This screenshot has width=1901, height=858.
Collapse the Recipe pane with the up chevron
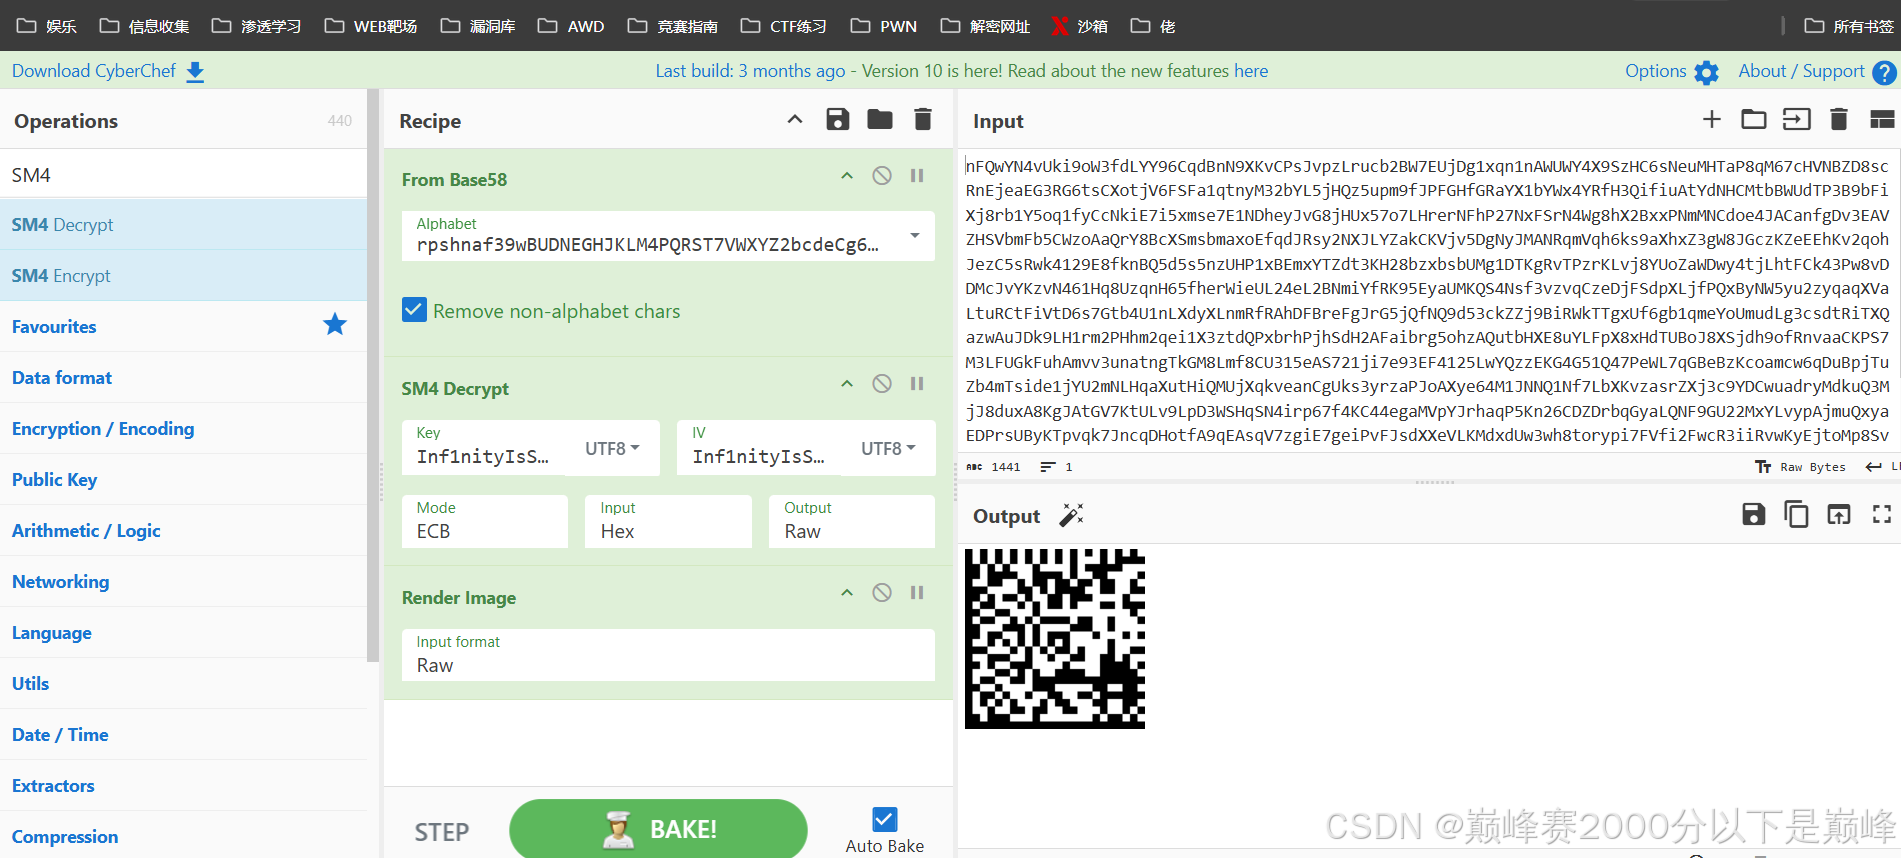coord(795,120)
